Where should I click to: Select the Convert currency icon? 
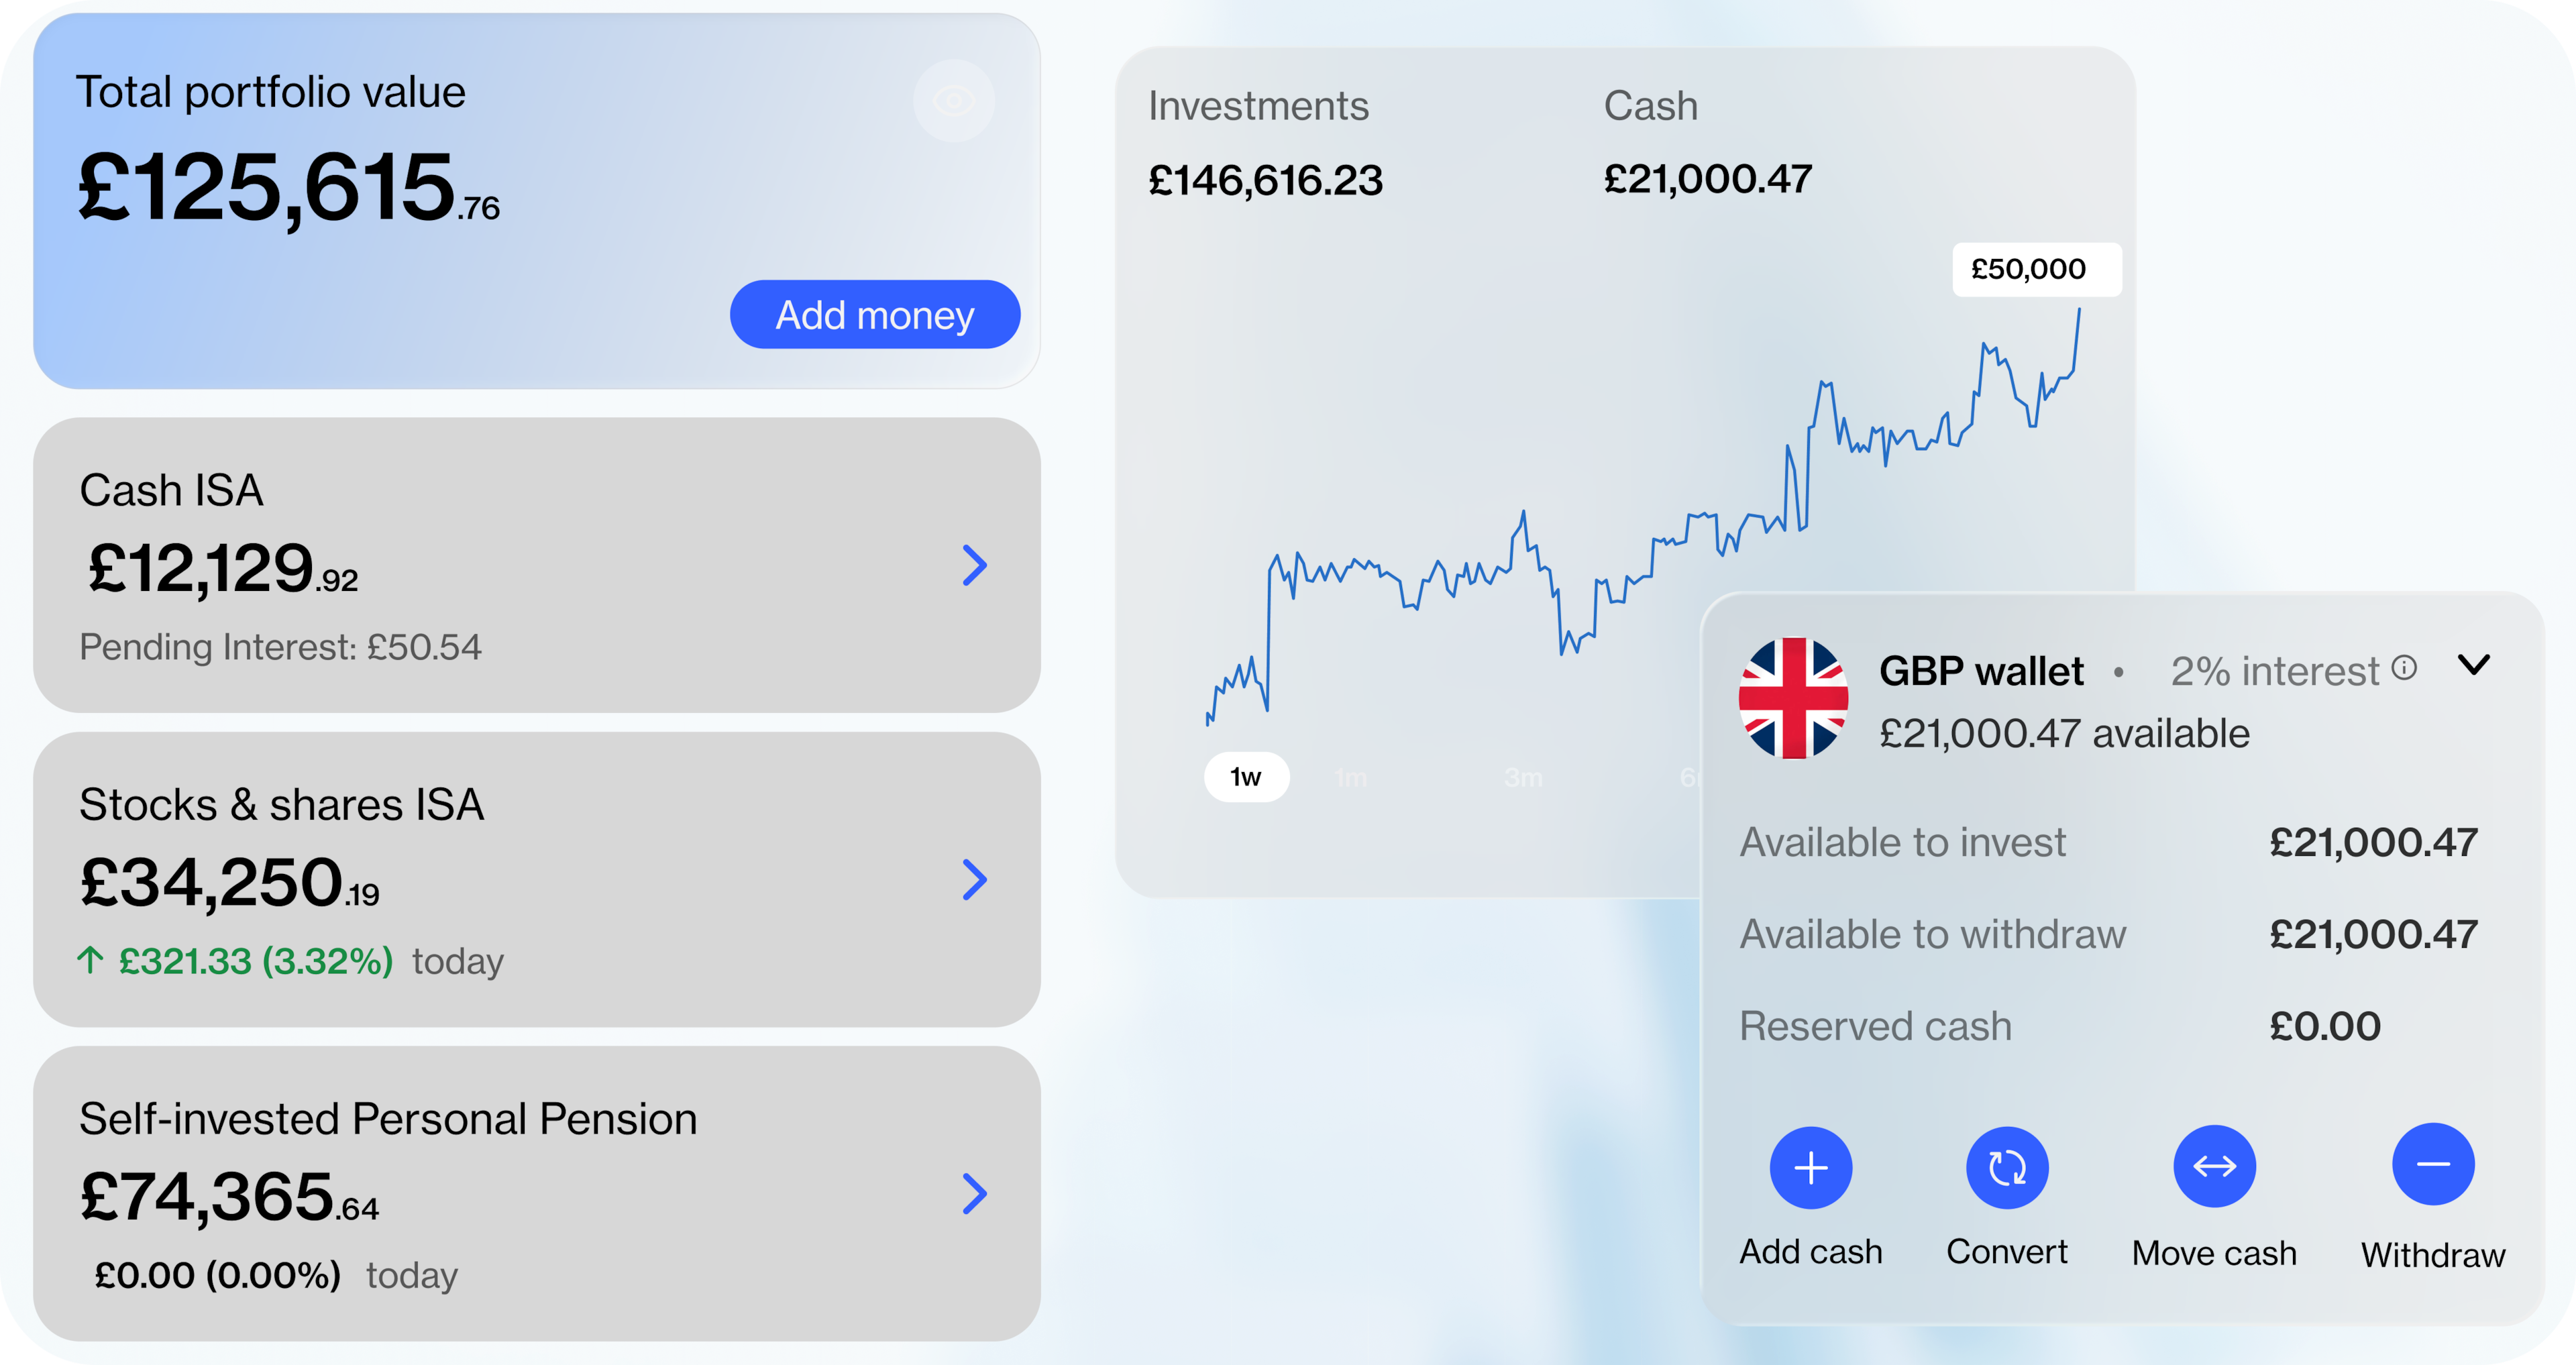click(2006, 1167)
